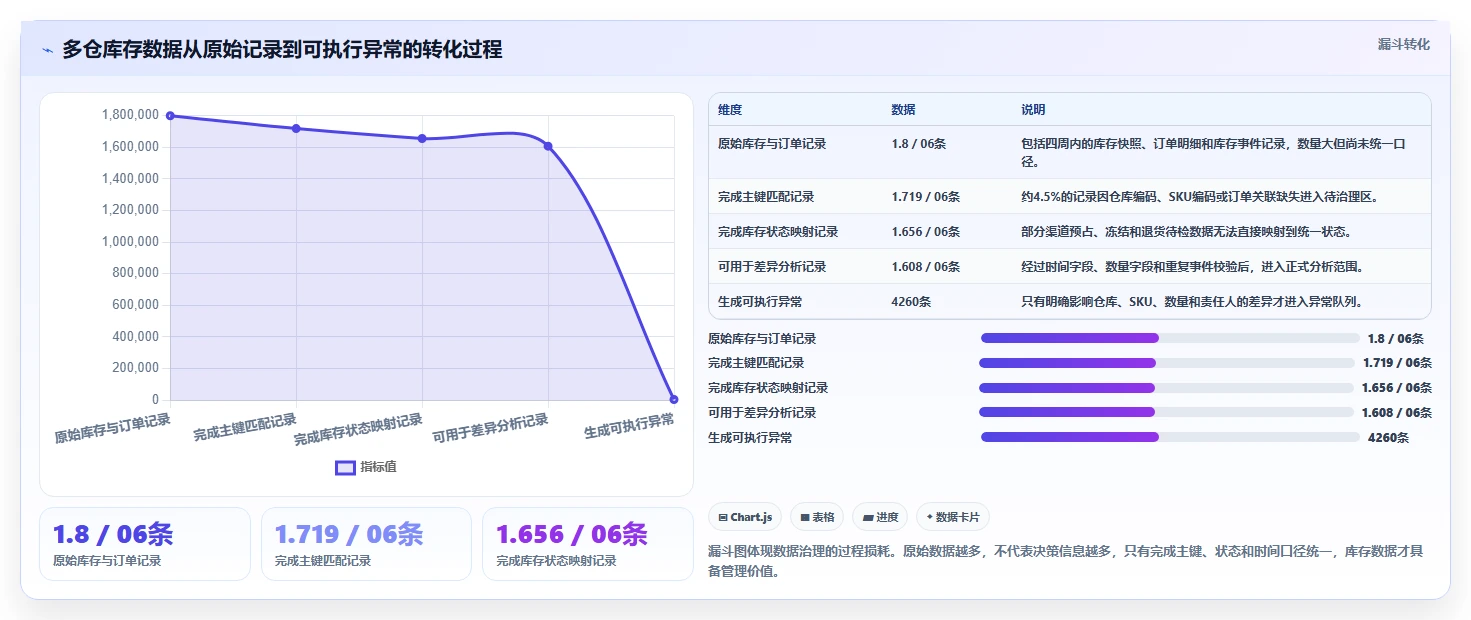
Task: Click the 4260条 value in the table
Action: [911, 302]
